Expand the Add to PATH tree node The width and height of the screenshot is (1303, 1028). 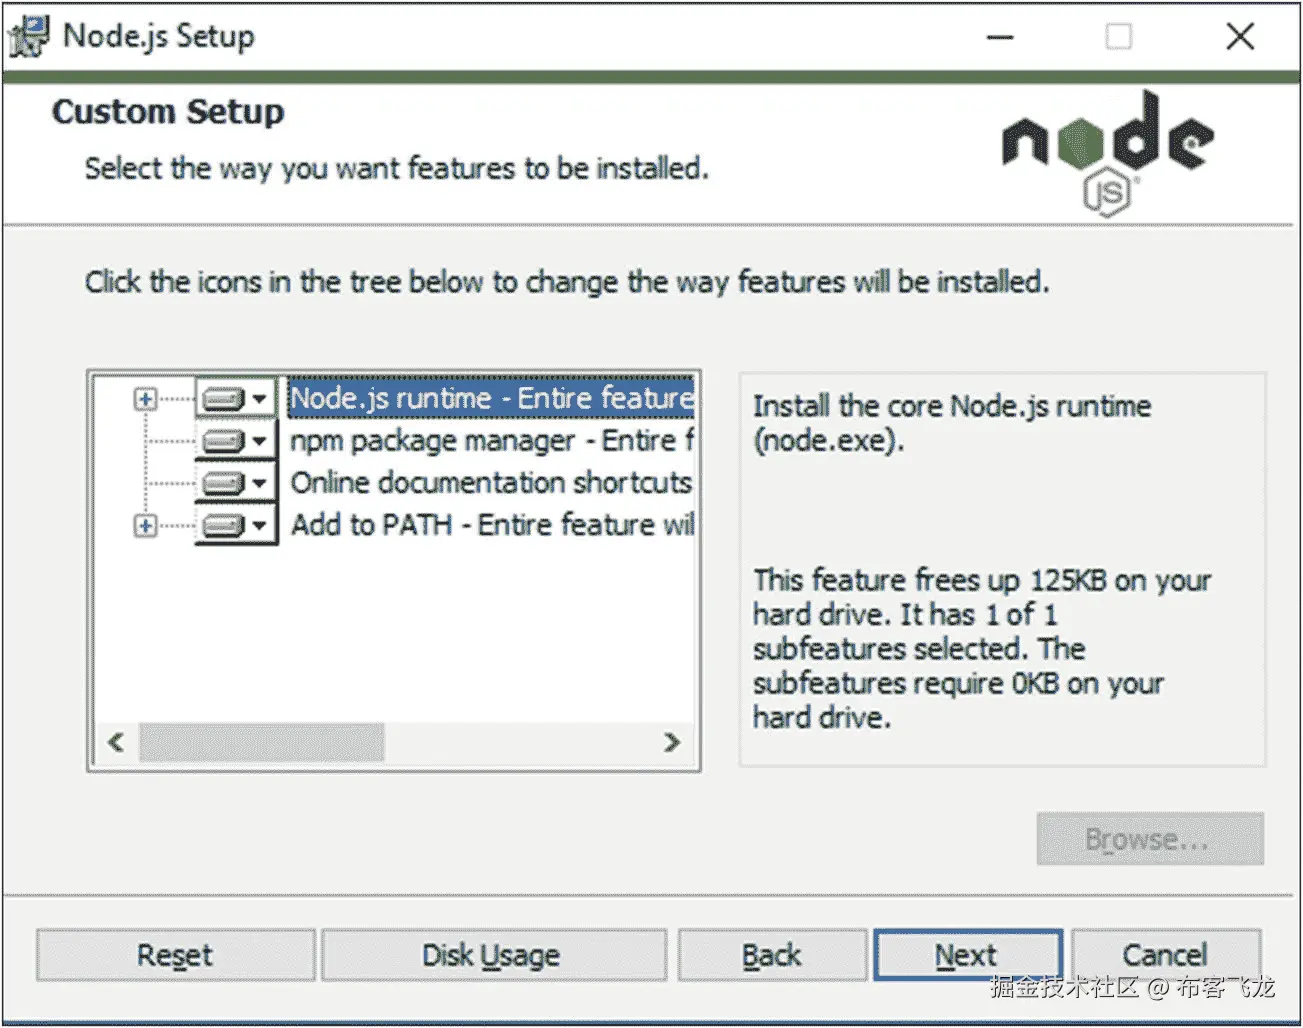click(x=145, y=525)
